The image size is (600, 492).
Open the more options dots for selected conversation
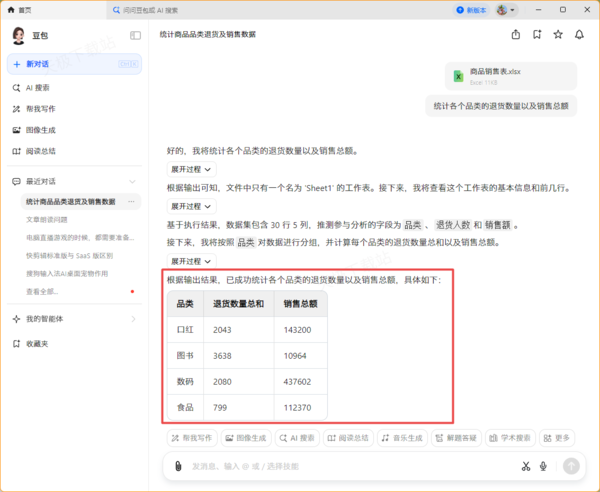pos(131,202)
